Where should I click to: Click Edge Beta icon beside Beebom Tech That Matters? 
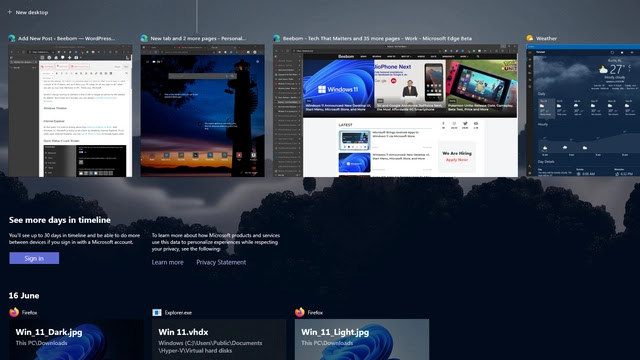click(277, 38)
